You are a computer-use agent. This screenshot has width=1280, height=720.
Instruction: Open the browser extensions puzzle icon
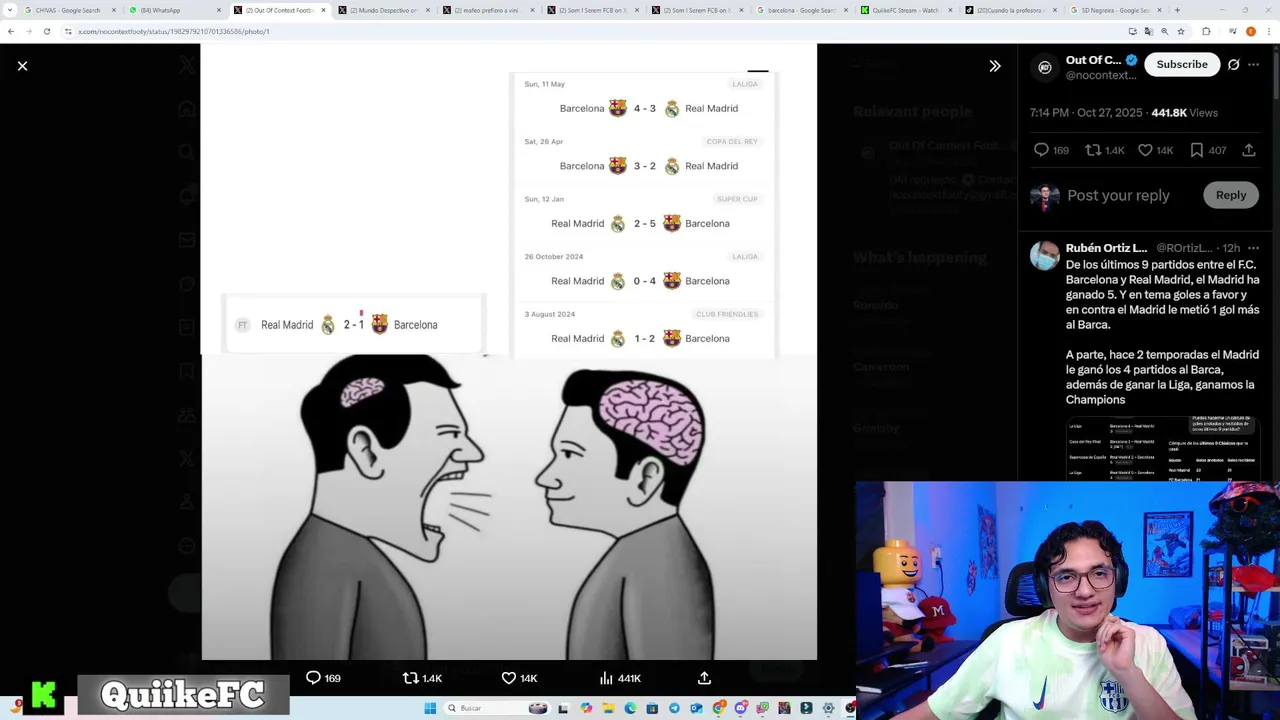tap(1206, 31)
